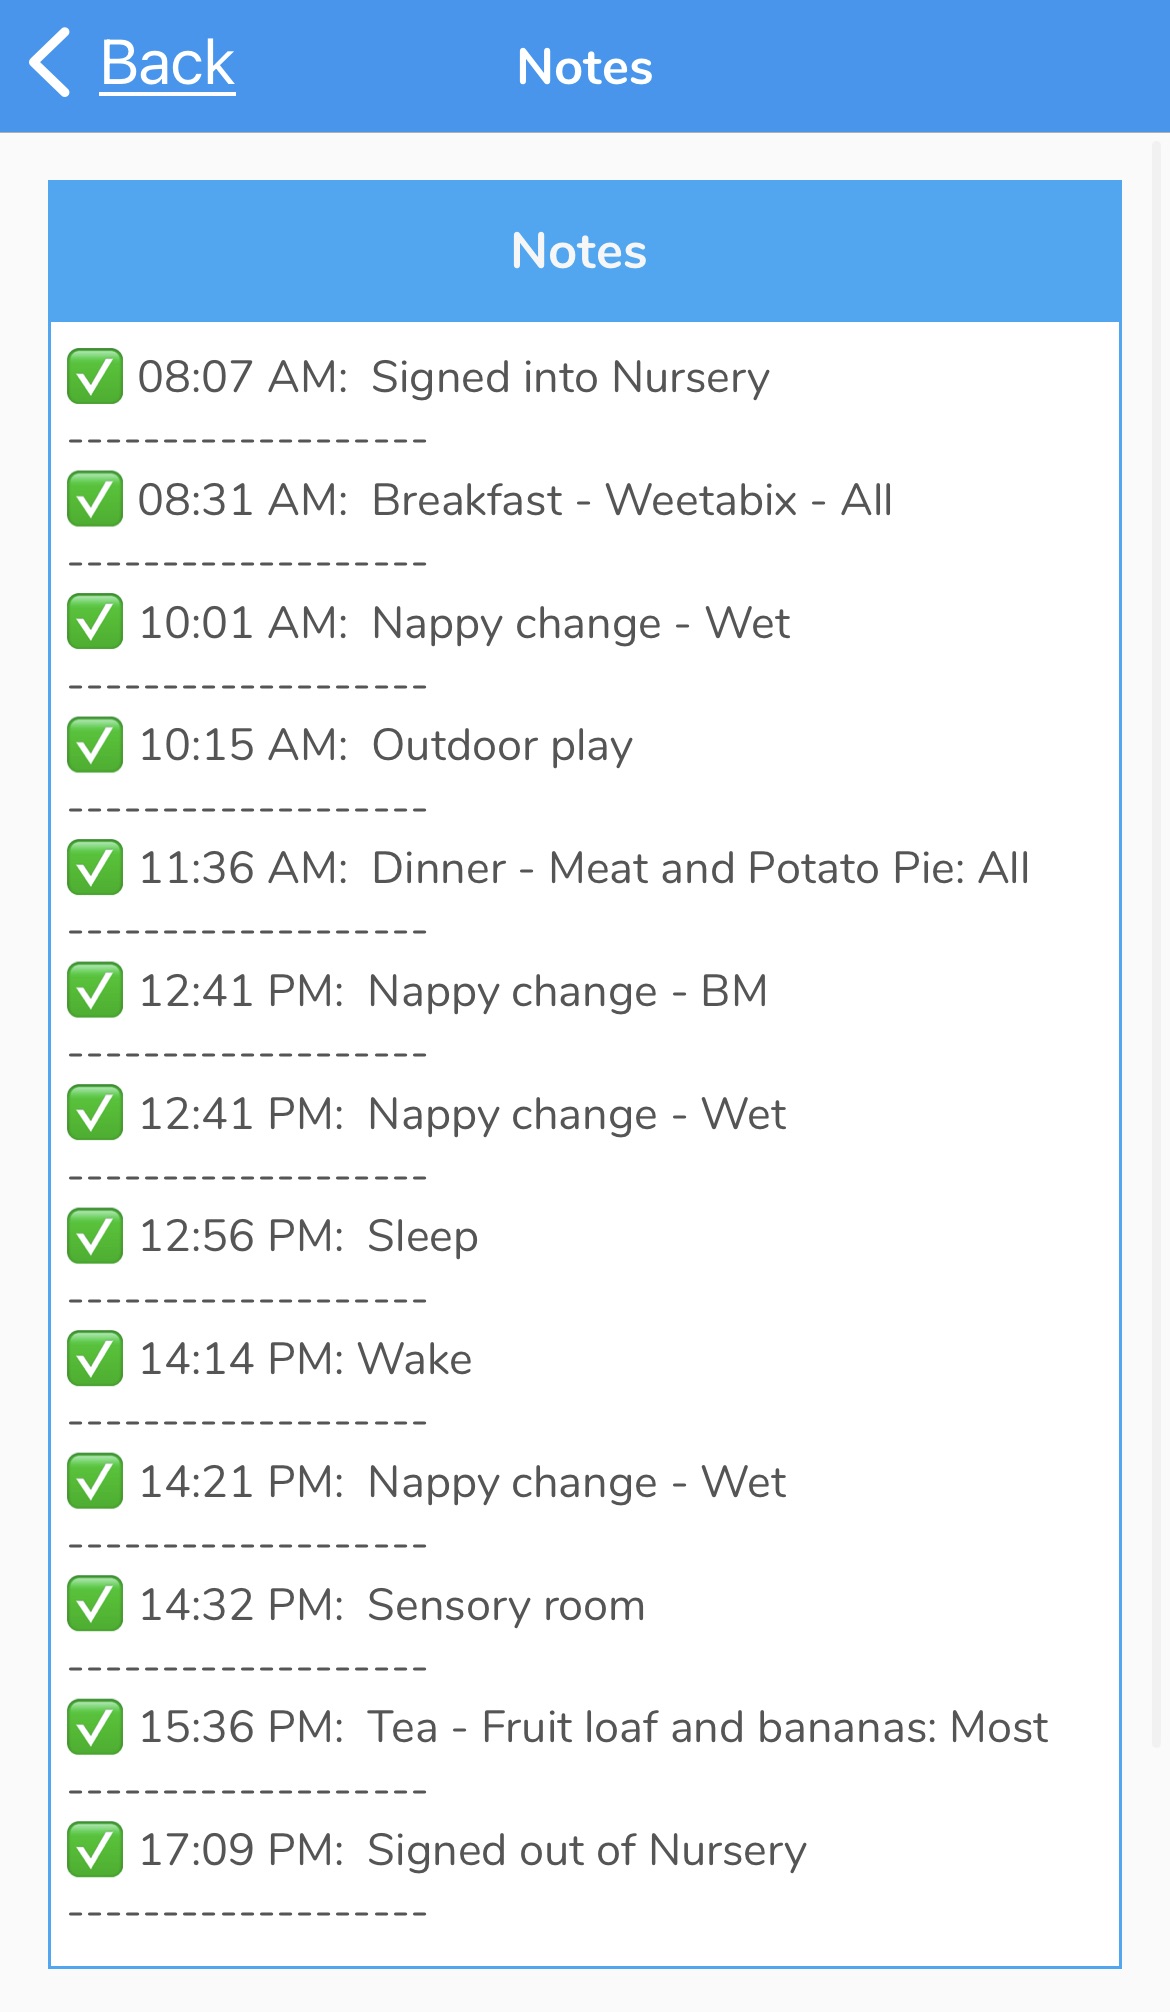Screen dimensions: 1170x2012
Task: Open the Tea Fruit loaf and bananas entry
Action: pos(593,1727)
